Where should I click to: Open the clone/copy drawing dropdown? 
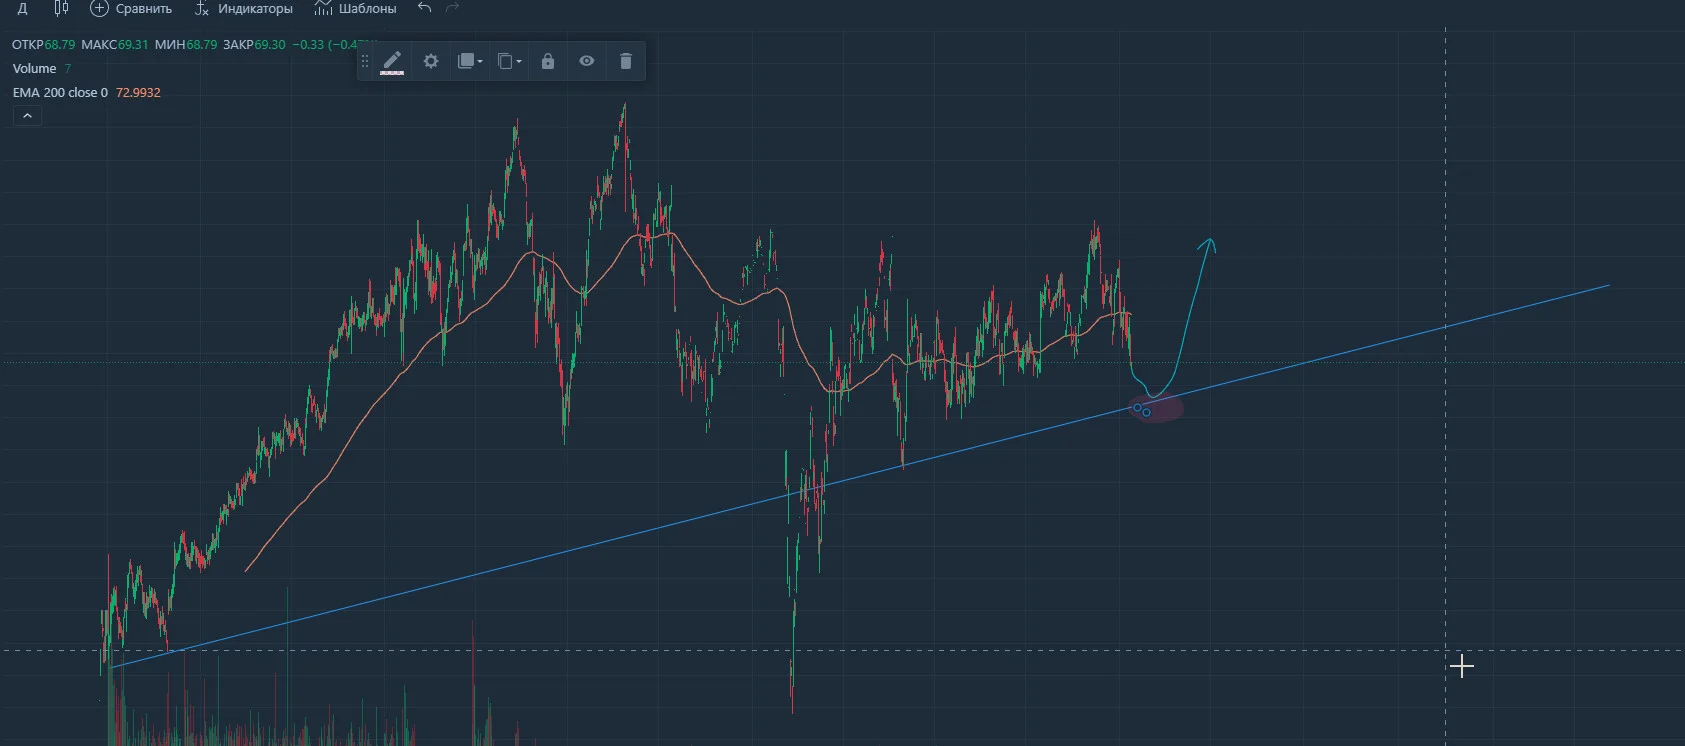click(509, 61)
